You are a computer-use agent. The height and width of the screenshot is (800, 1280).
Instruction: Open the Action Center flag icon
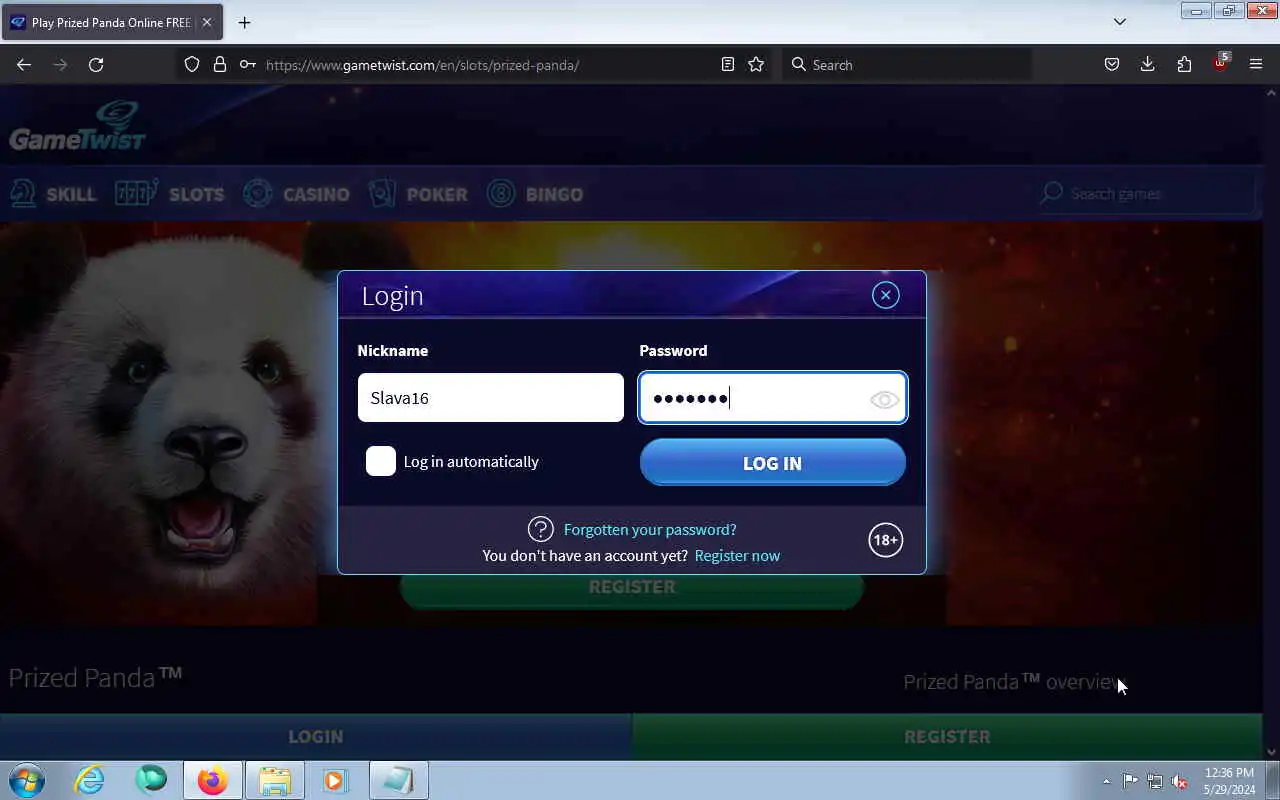click(1130, 781)
